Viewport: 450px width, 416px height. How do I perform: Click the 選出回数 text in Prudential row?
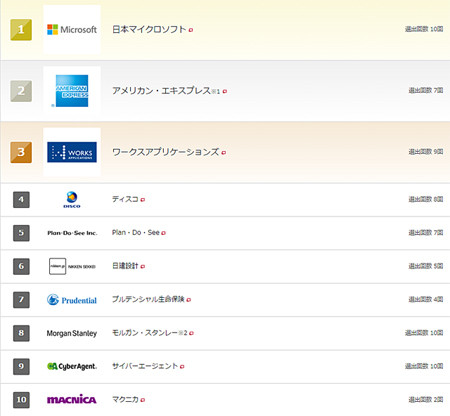coord(426,299)
